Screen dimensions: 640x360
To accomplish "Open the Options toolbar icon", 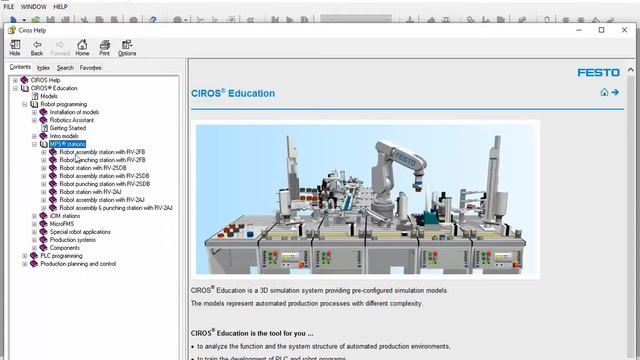I will tap(127, 47).
